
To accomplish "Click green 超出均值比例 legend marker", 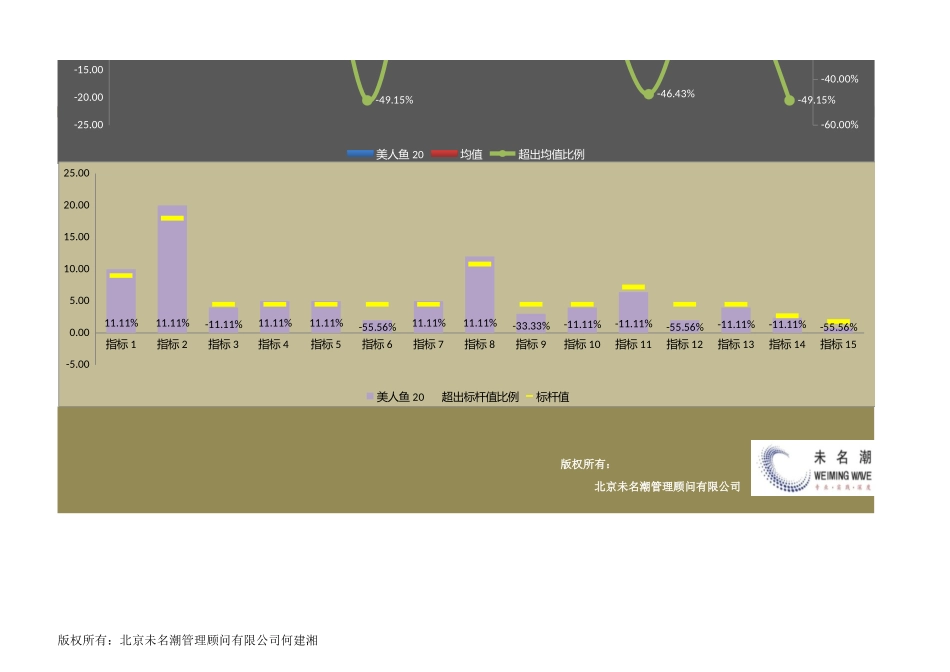I will click(x=502, y=154).
